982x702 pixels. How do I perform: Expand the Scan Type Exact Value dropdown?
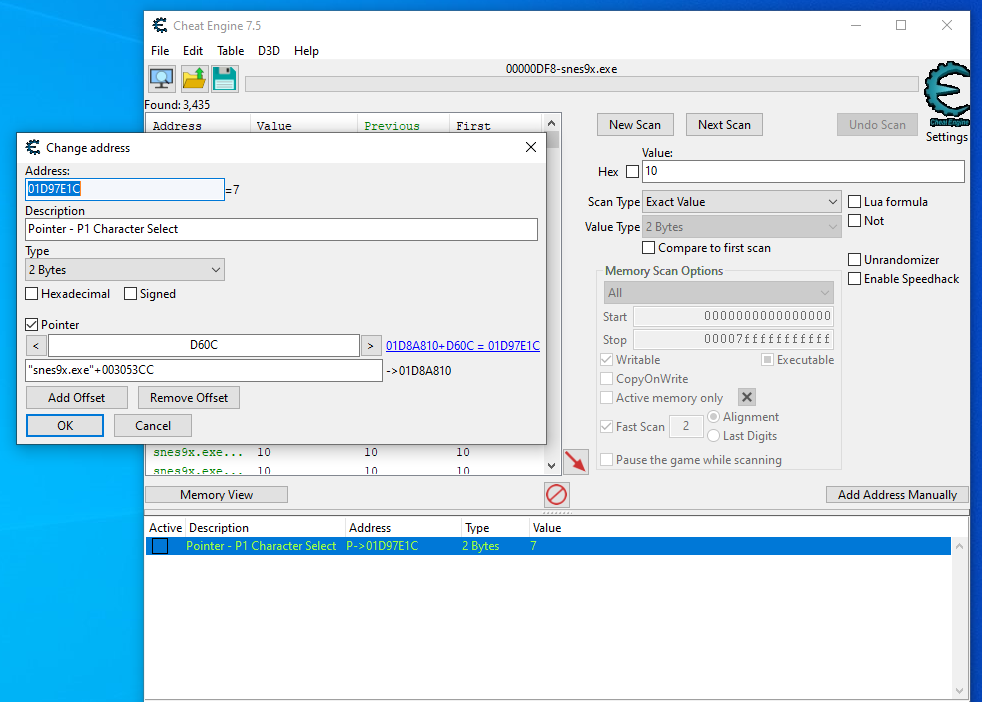click(x=741, y=202)
